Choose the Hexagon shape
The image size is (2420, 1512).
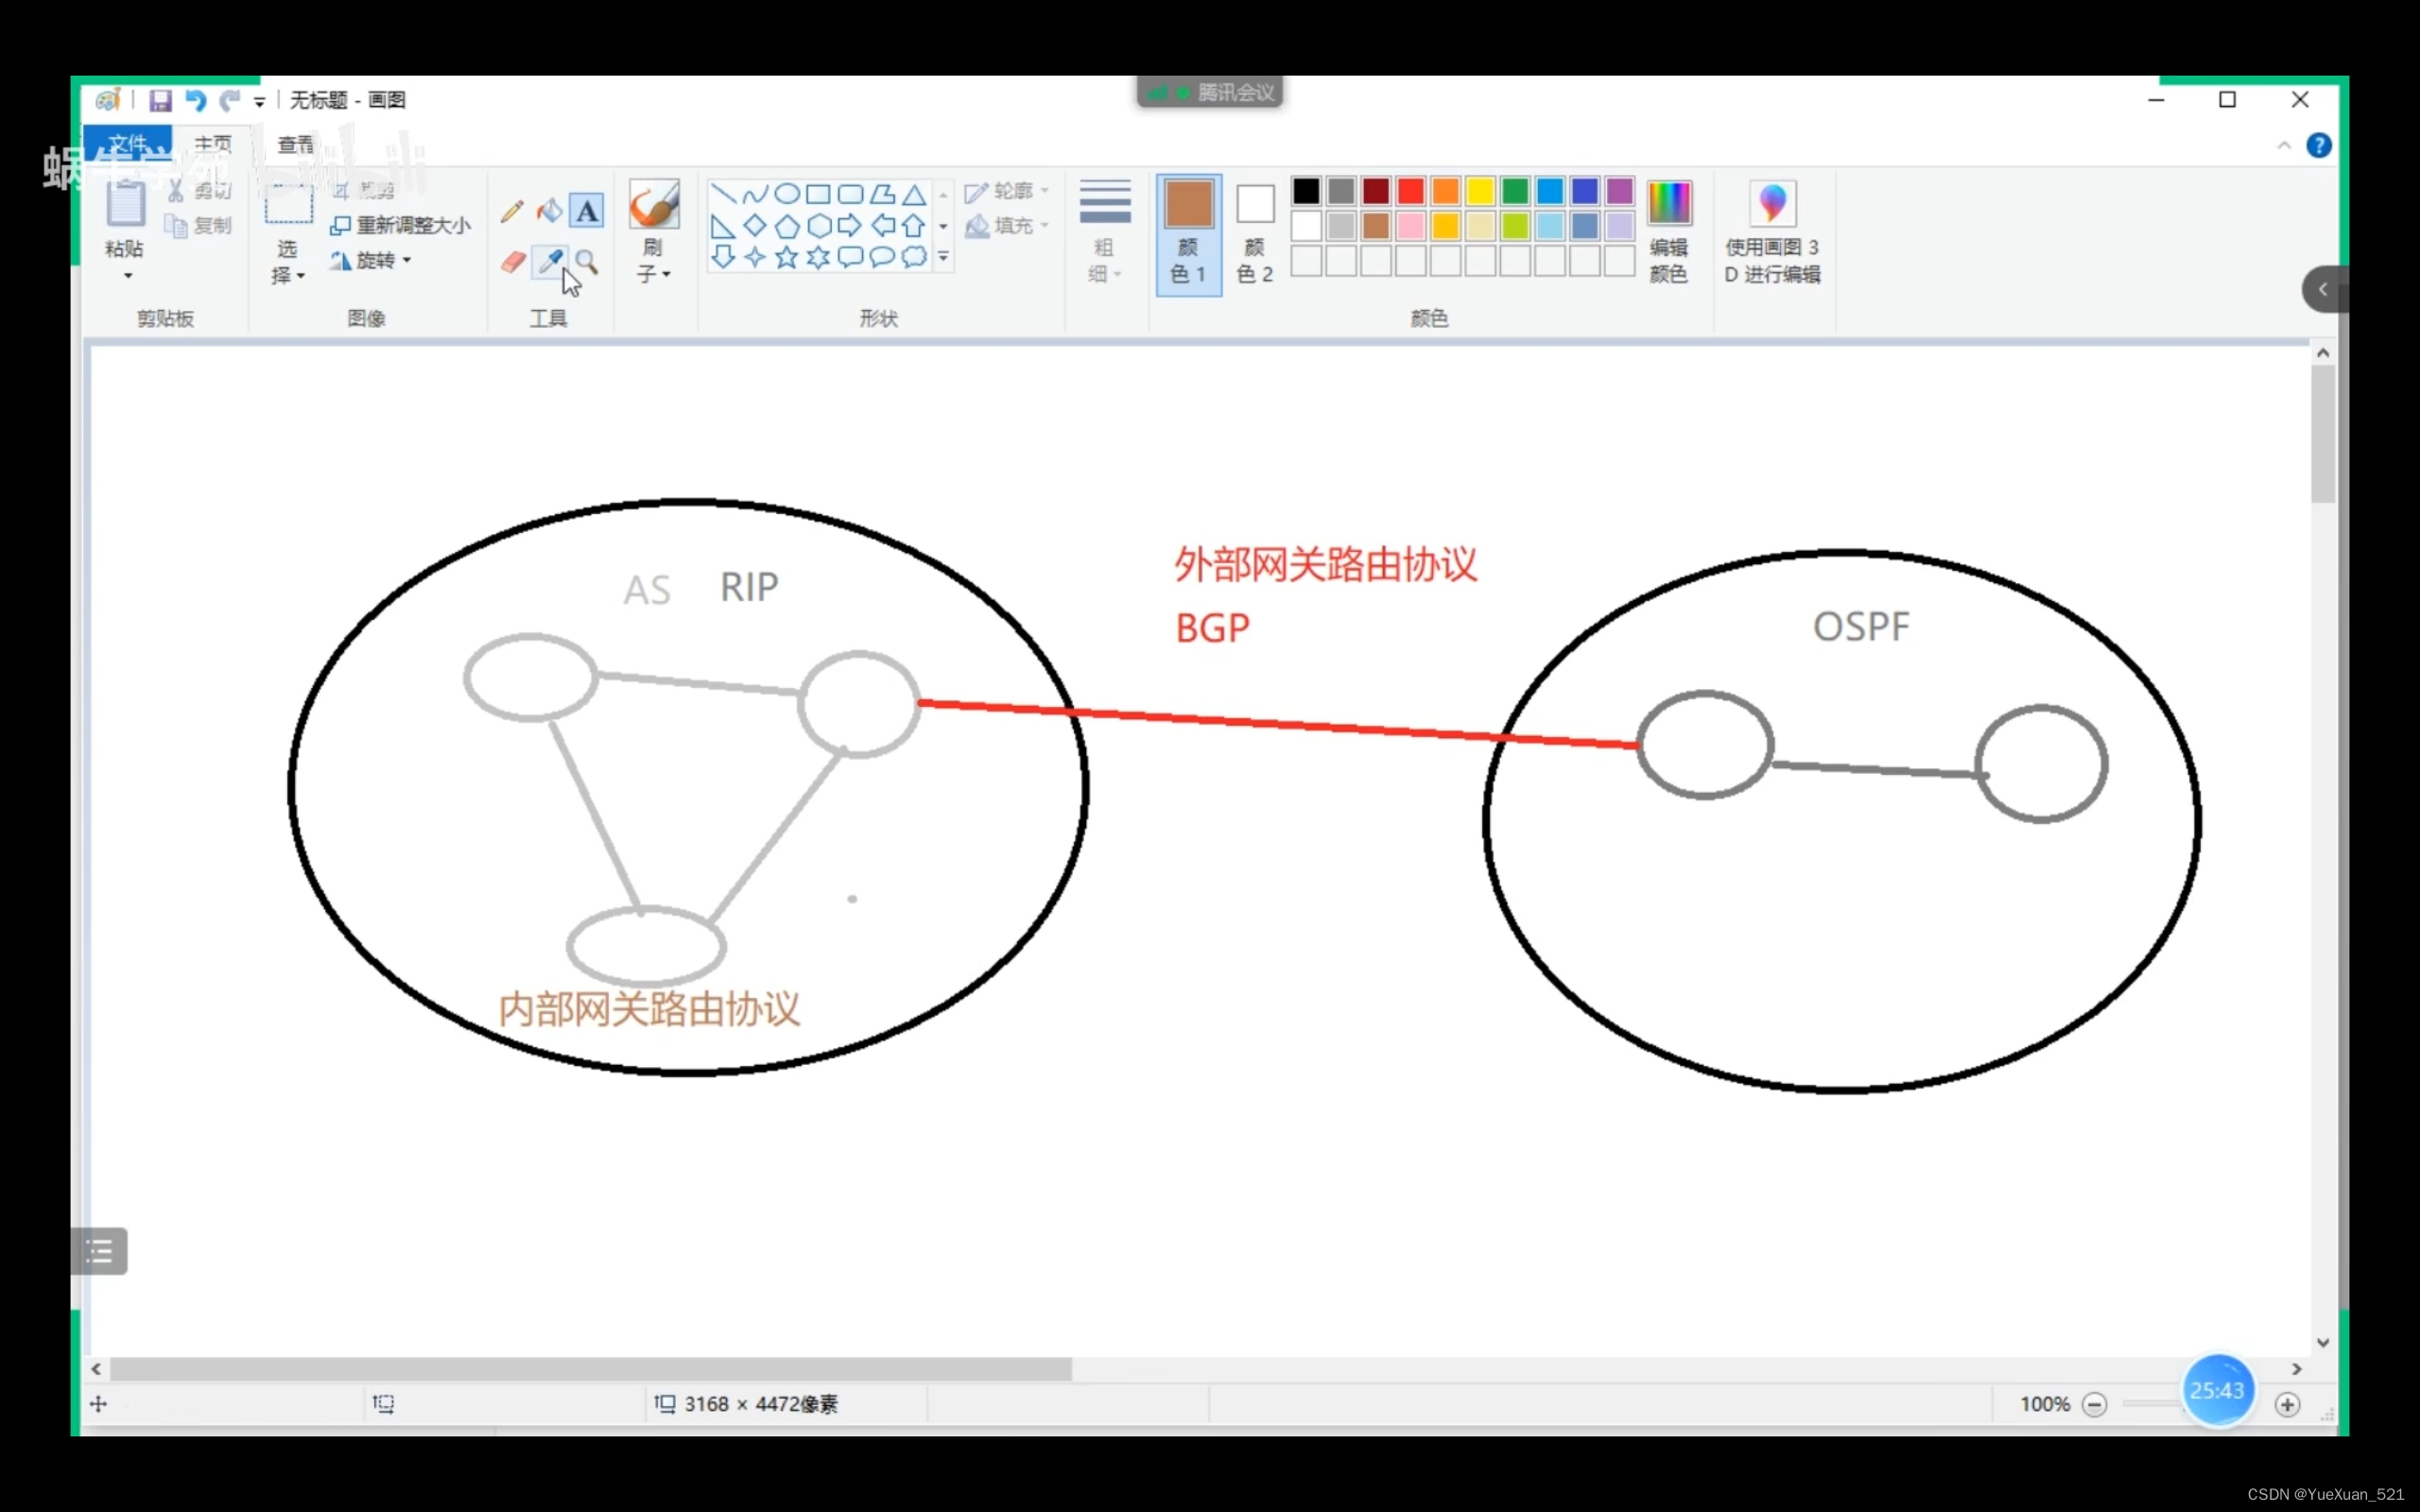(818, 226)
